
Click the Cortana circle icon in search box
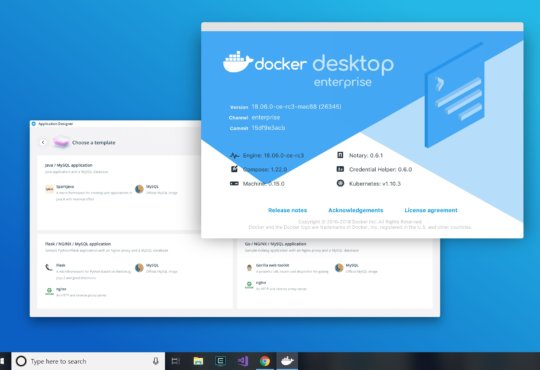point(21,361)
